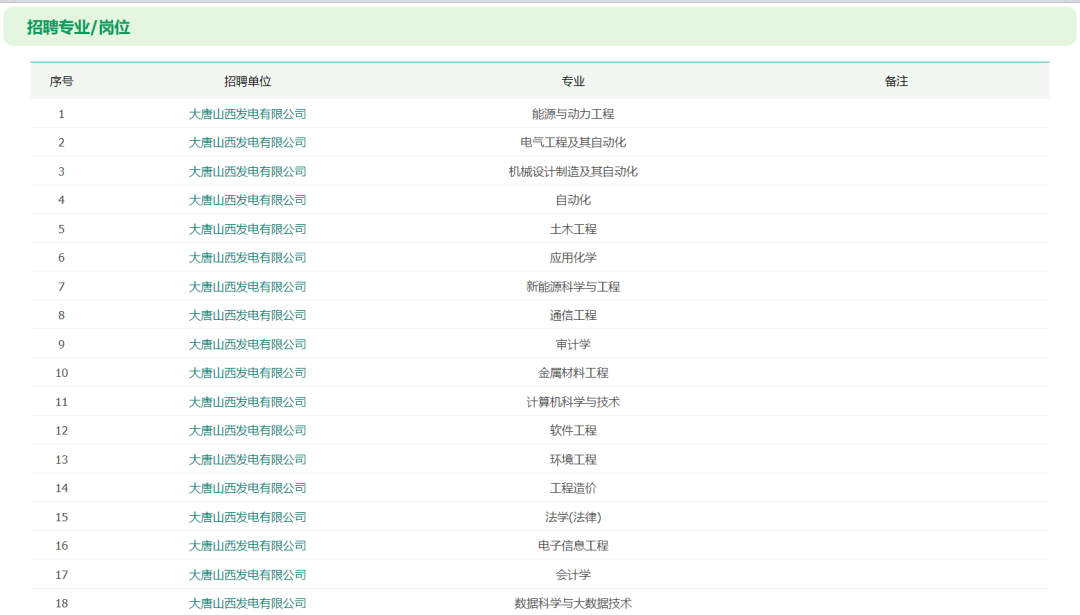Open 大唐山西发电有限公司 link in row 10
This screenshot has height=615, width=1080.
coord(247,373)
